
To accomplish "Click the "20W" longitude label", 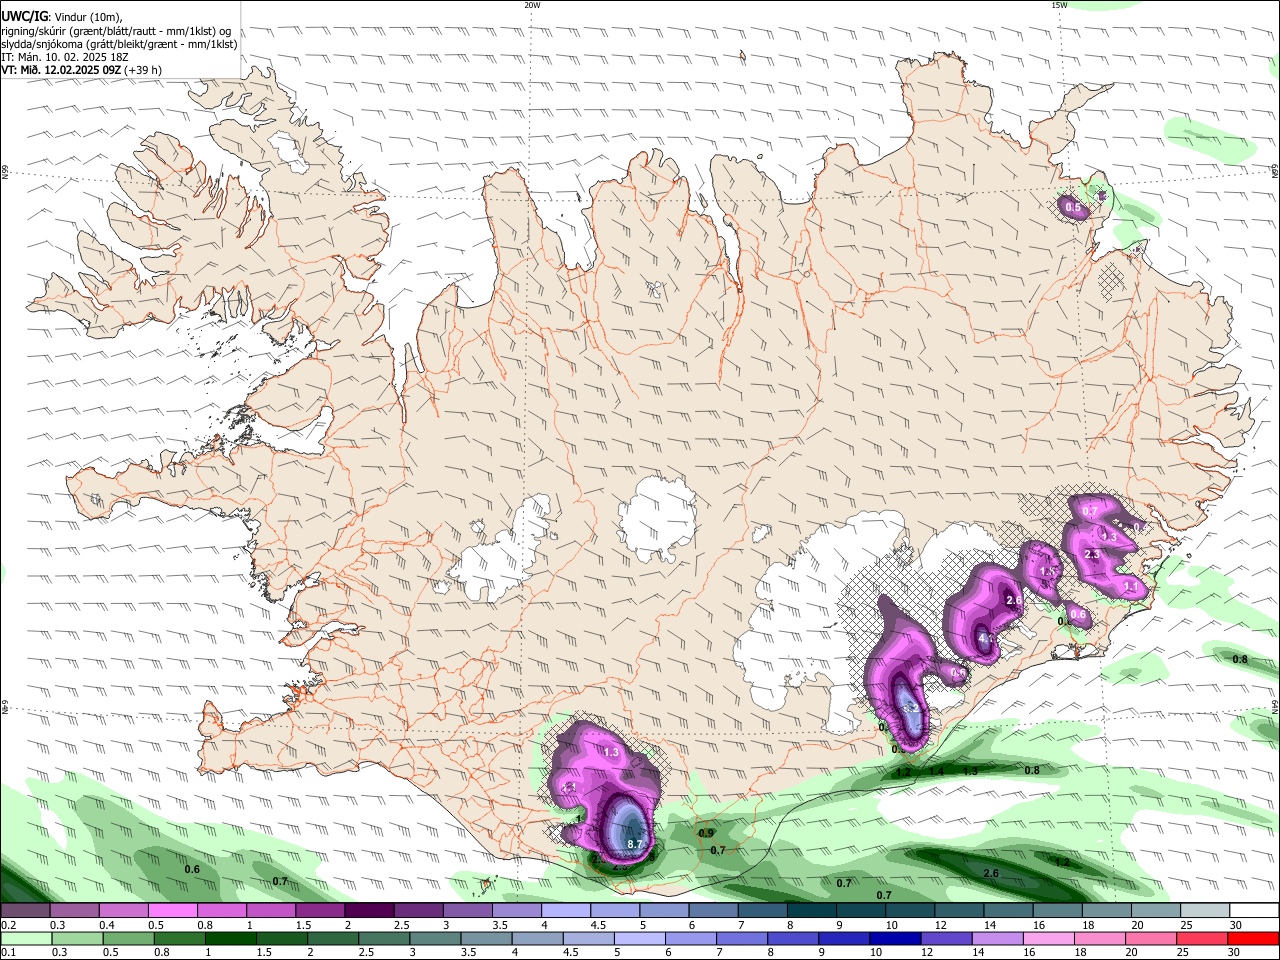I will point(532,5).
